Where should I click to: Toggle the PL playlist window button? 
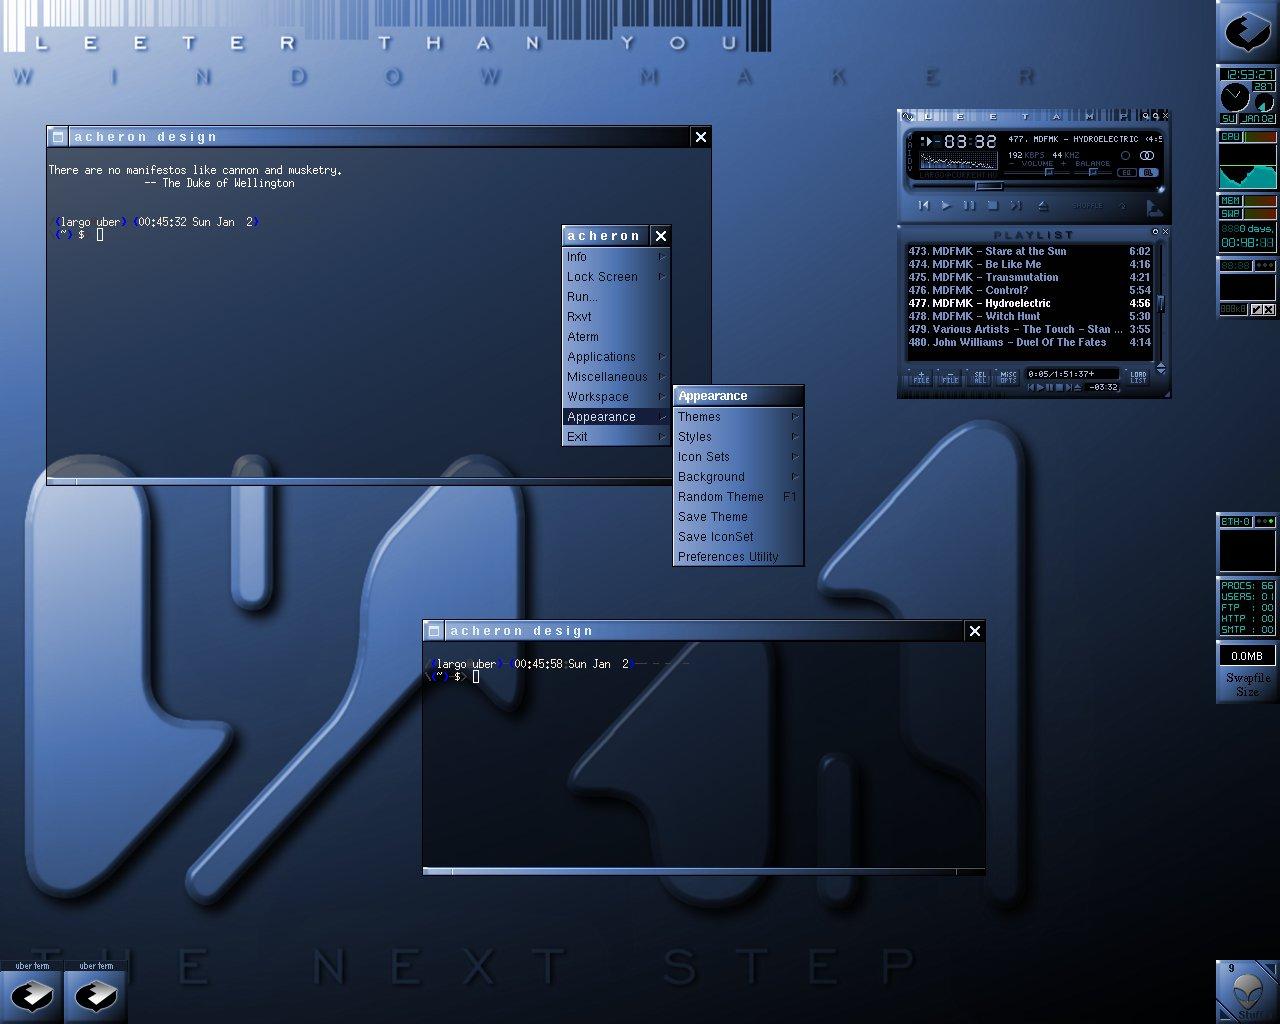(1149, 173)
